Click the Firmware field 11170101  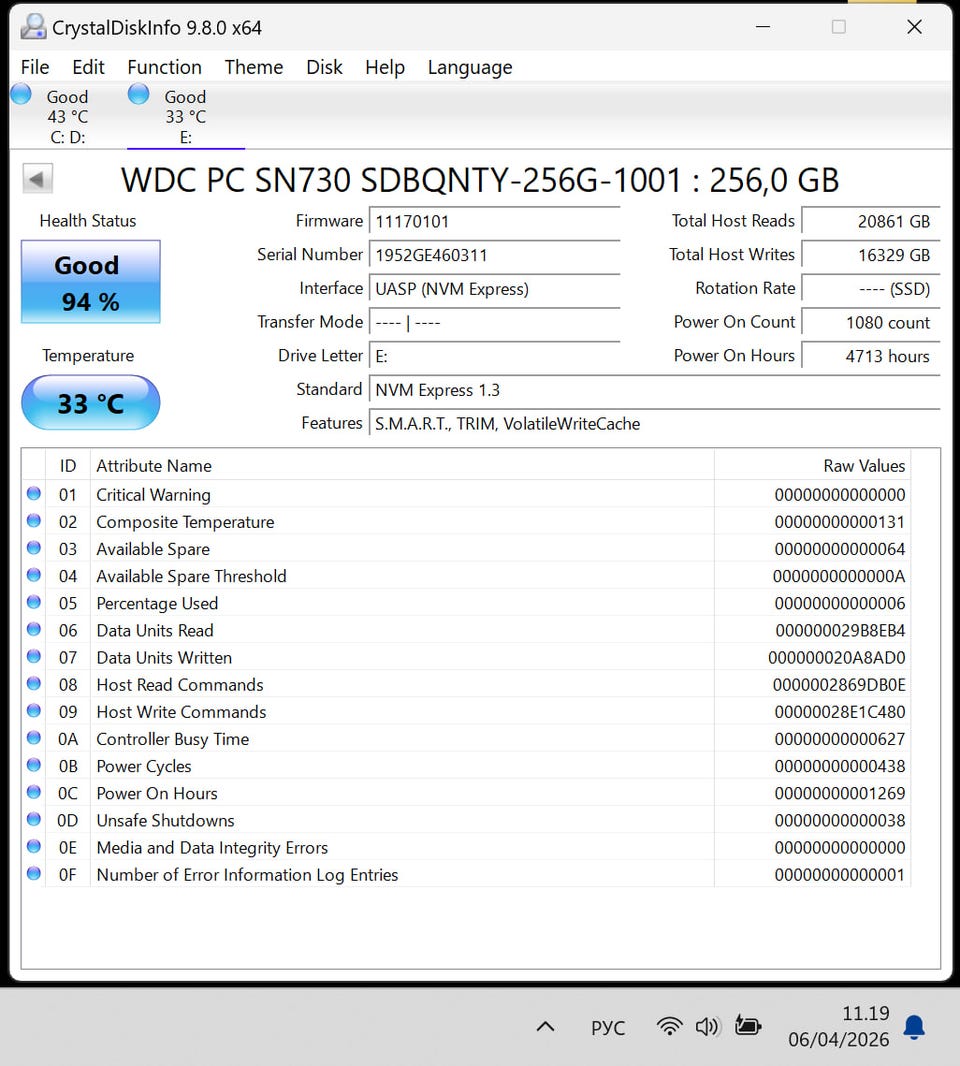pos(494,222)
